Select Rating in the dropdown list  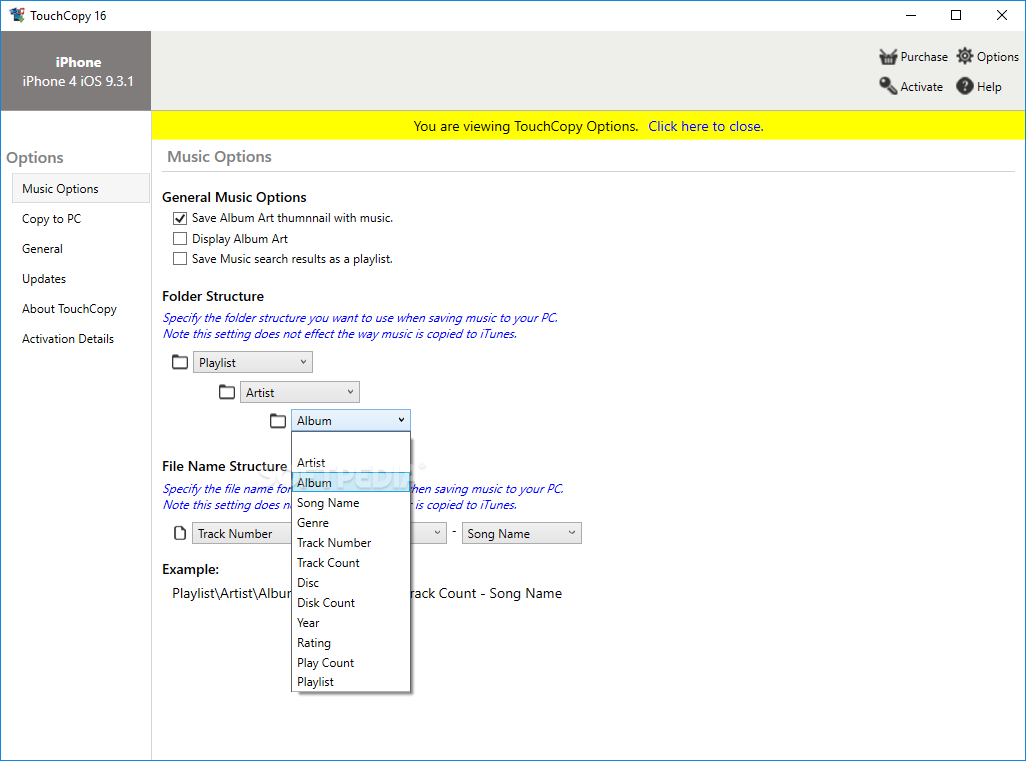(x=351, y=643)
